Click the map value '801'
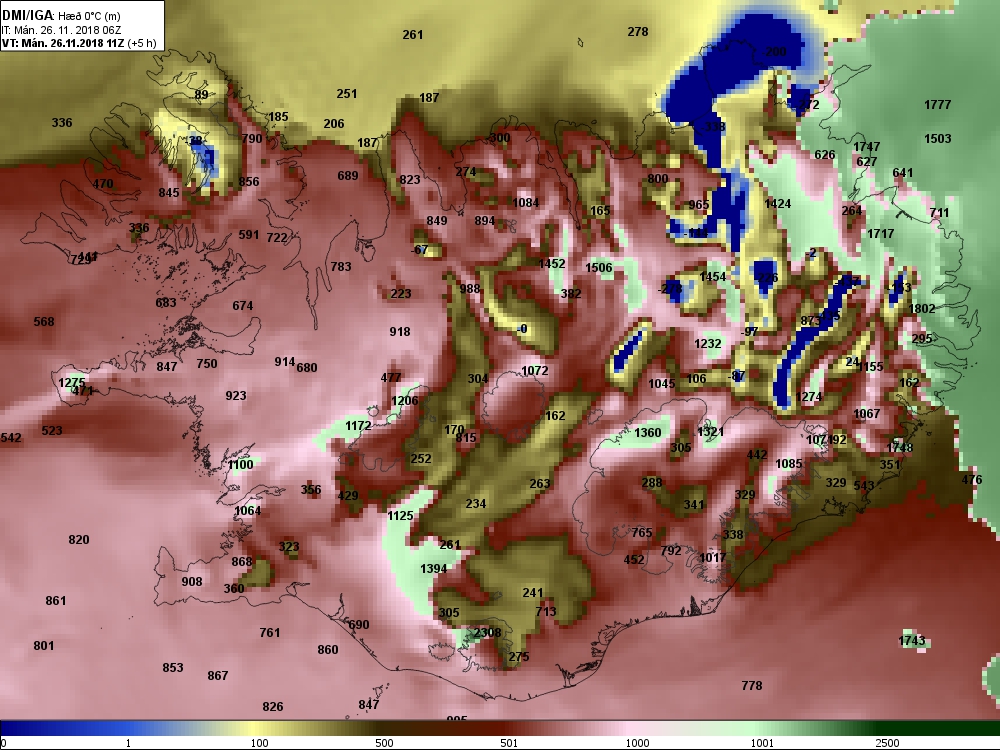1000x750 pixels. pos(44,645)
